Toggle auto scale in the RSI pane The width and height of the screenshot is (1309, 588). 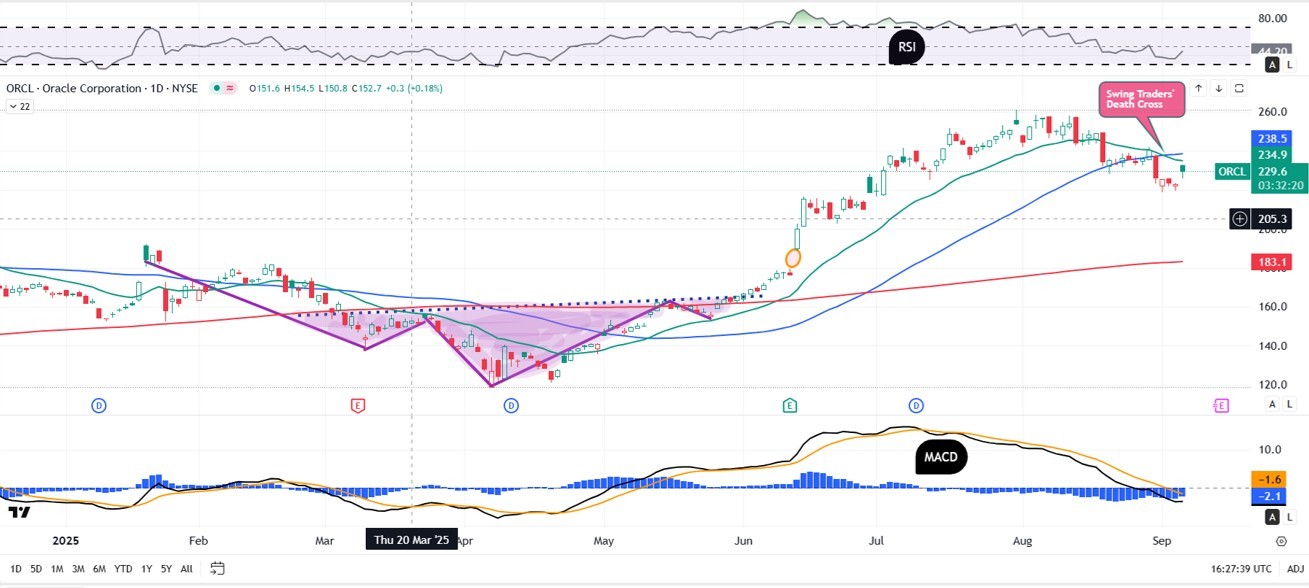(1272, 65)
